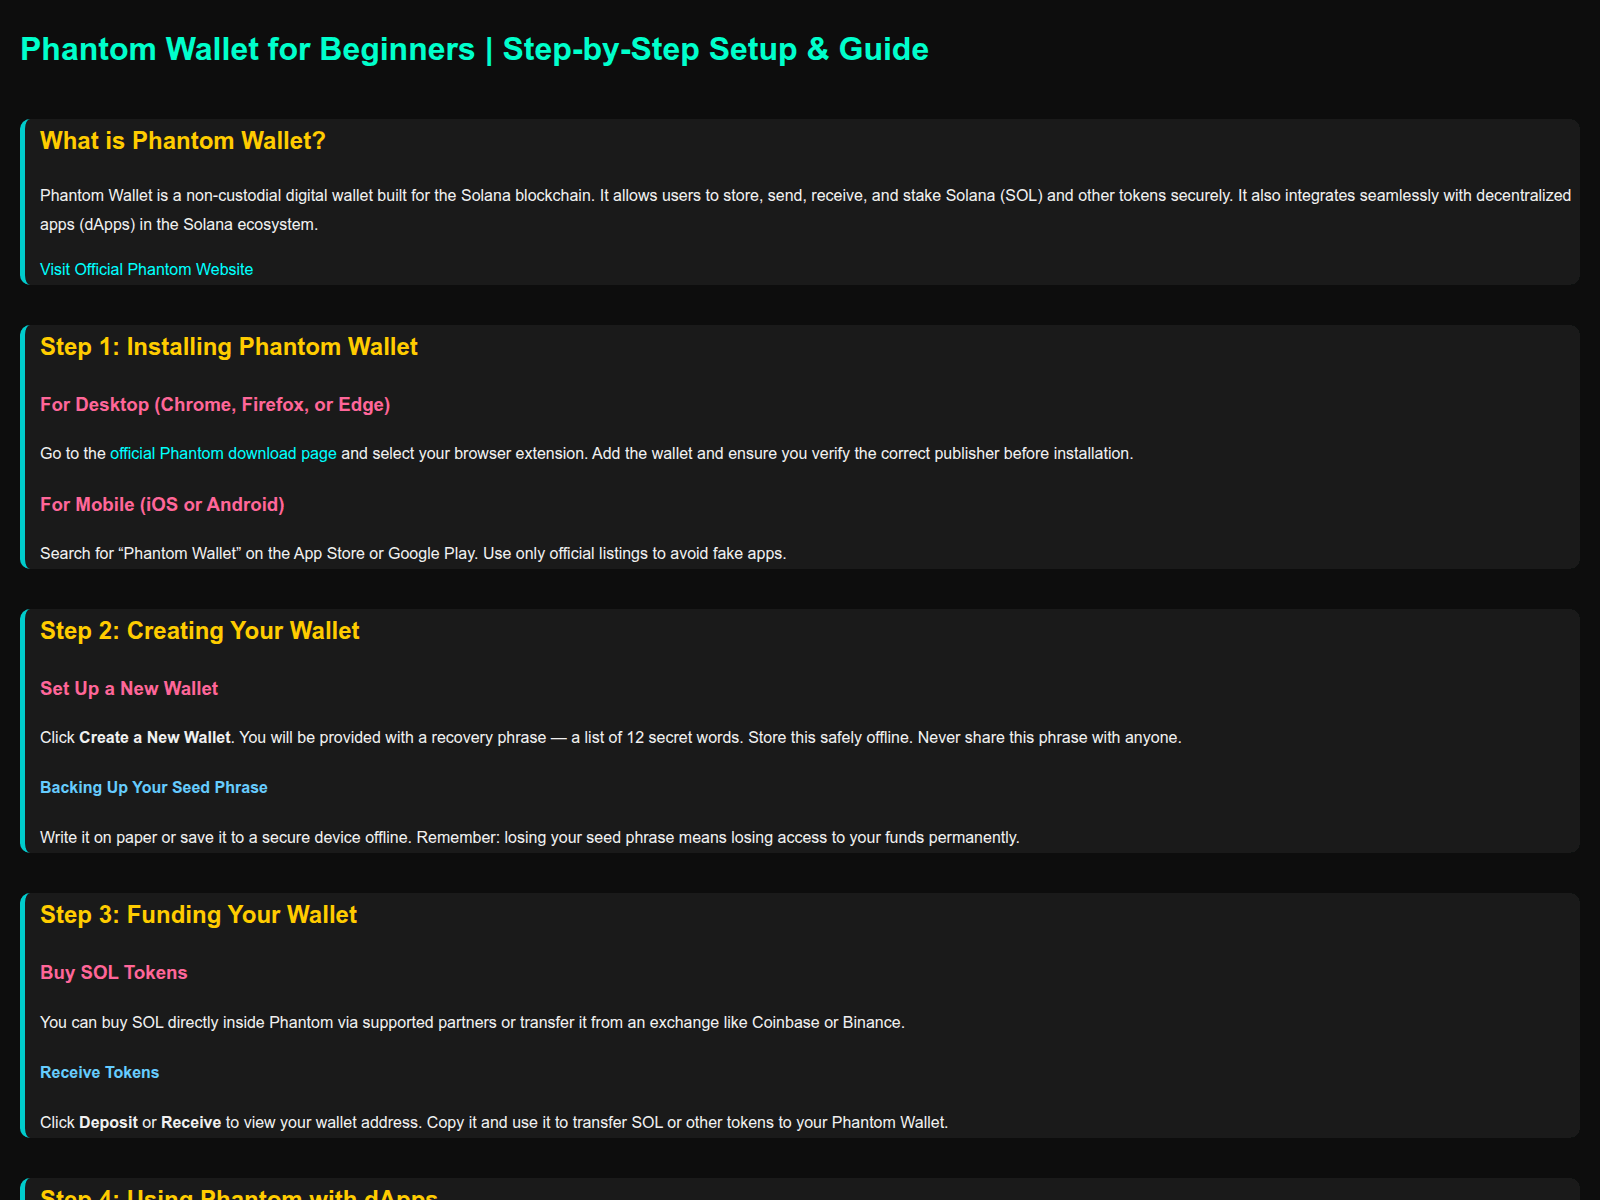Click the 'Phantom Wallet for Beginners' page title
The width and height of the screenshot is (1600, 1200).
(x=474, y=49)
